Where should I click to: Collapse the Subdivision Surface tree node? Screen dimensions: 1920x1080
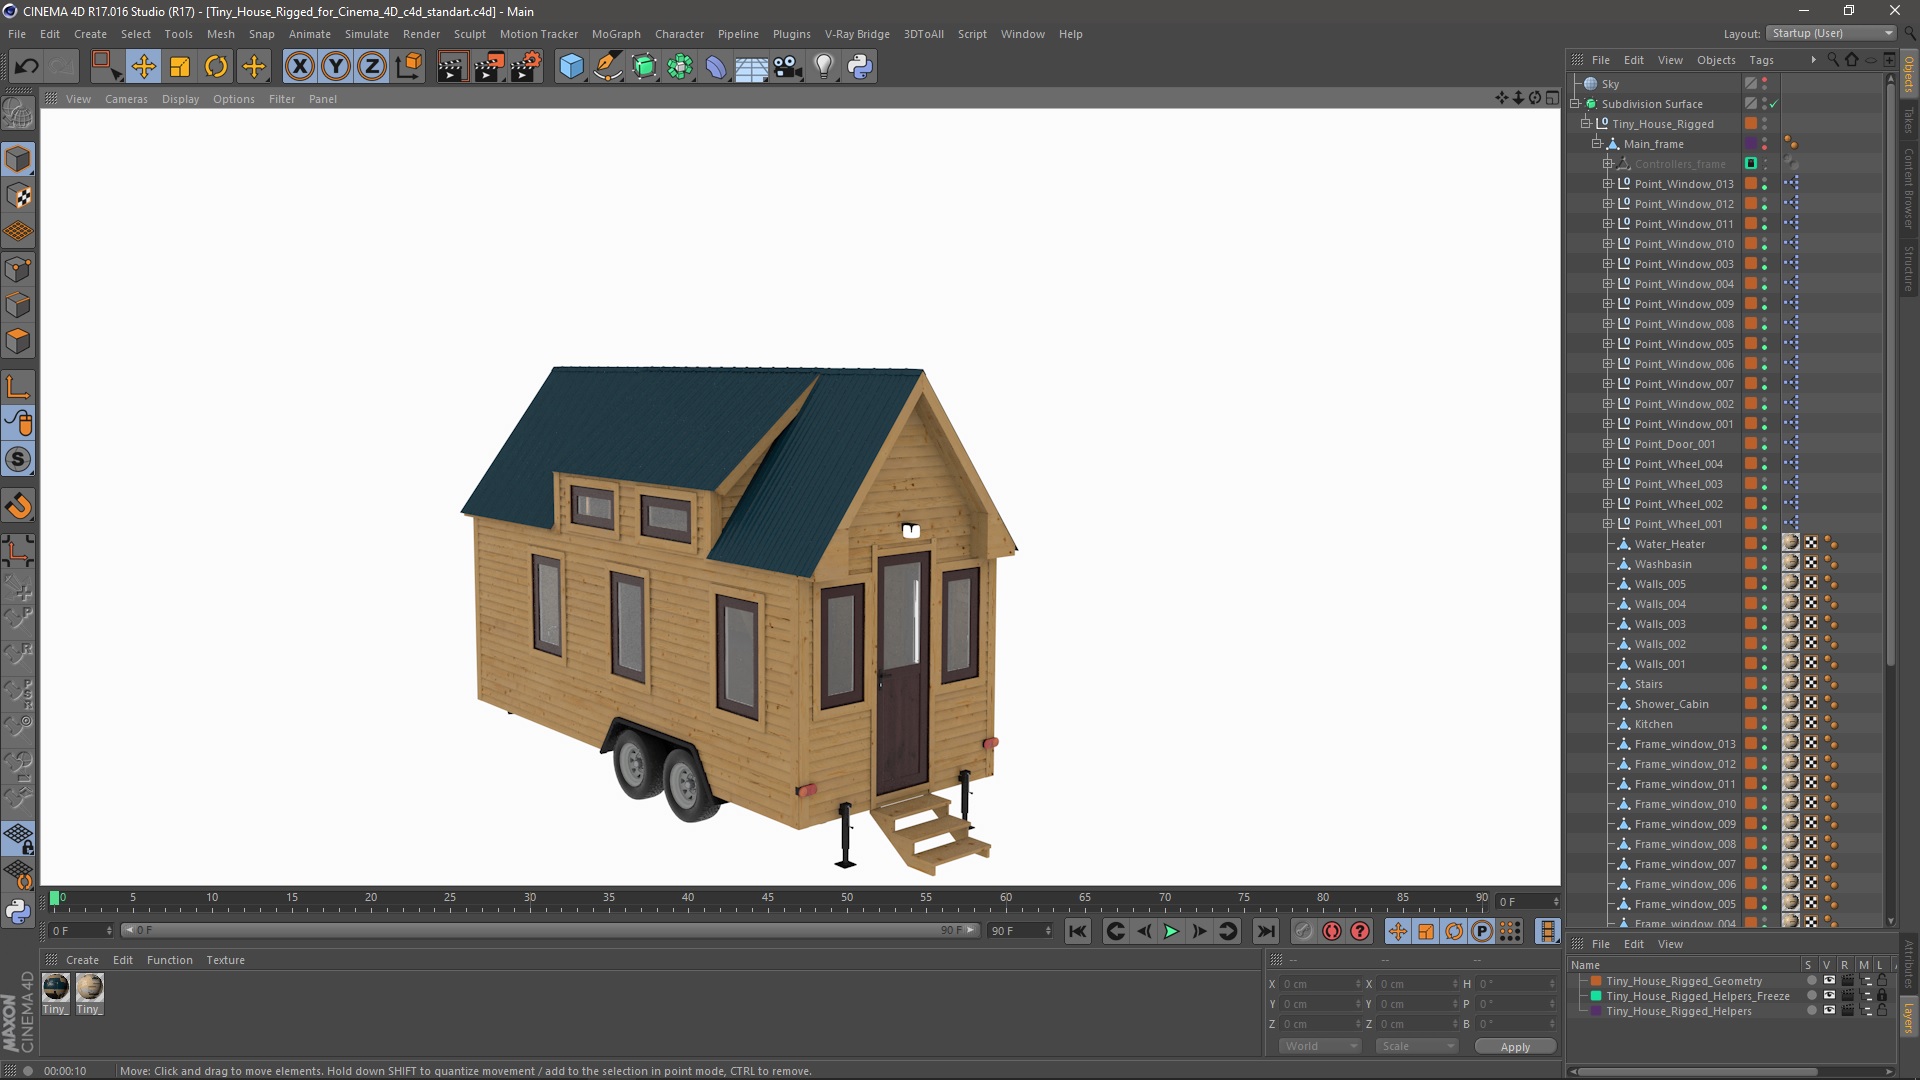1576,104
